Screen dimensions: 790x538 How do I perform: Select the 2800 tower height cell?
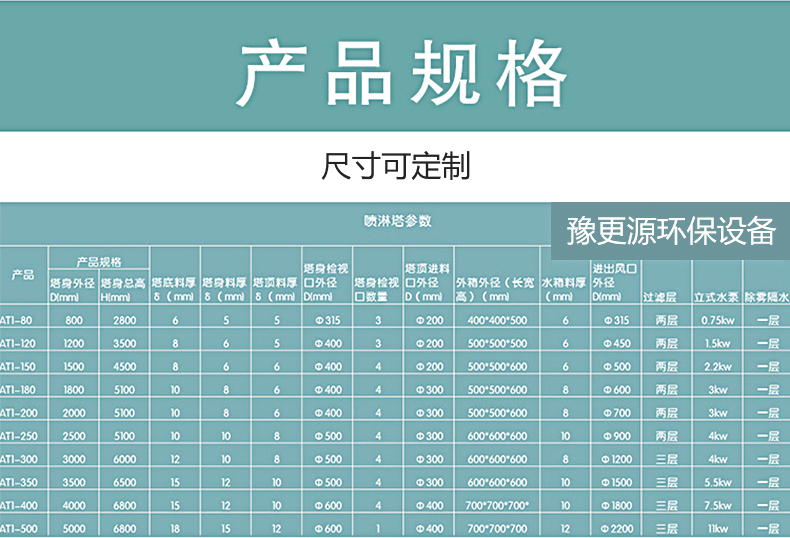point(124,320)
